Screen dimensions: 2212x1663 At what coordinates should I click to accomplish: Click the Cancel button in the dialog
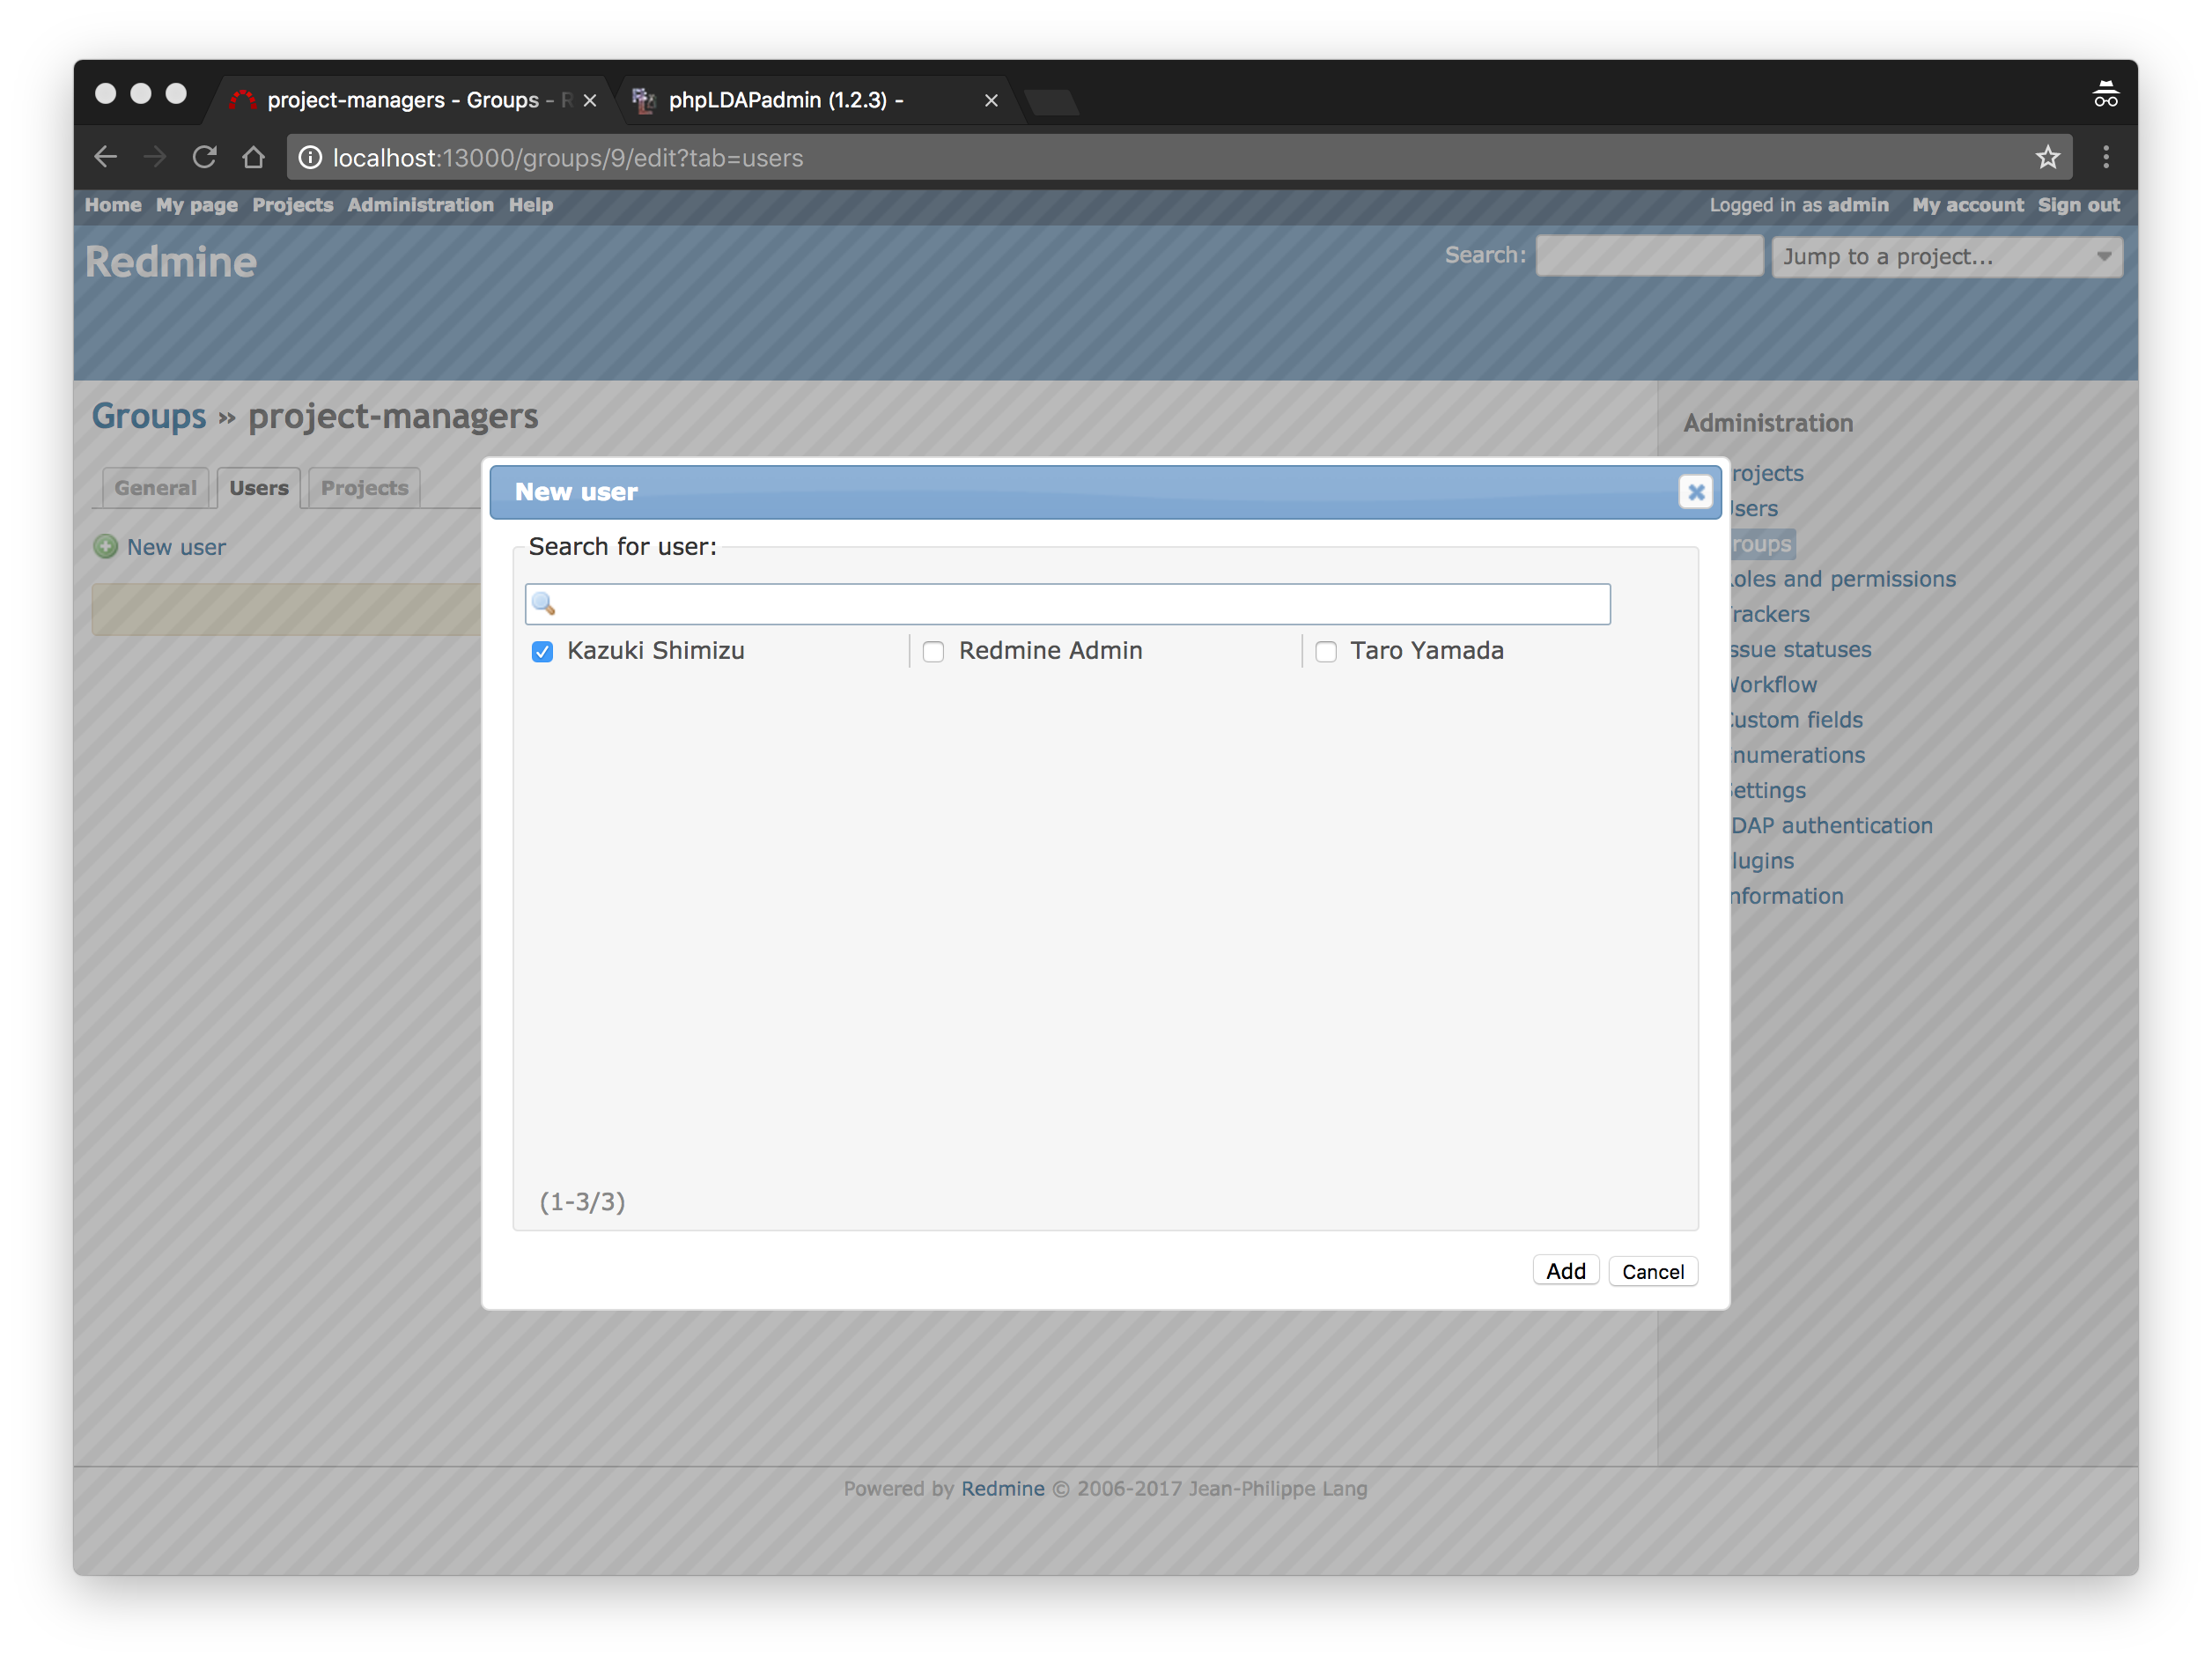(x=1652, y=1271)
